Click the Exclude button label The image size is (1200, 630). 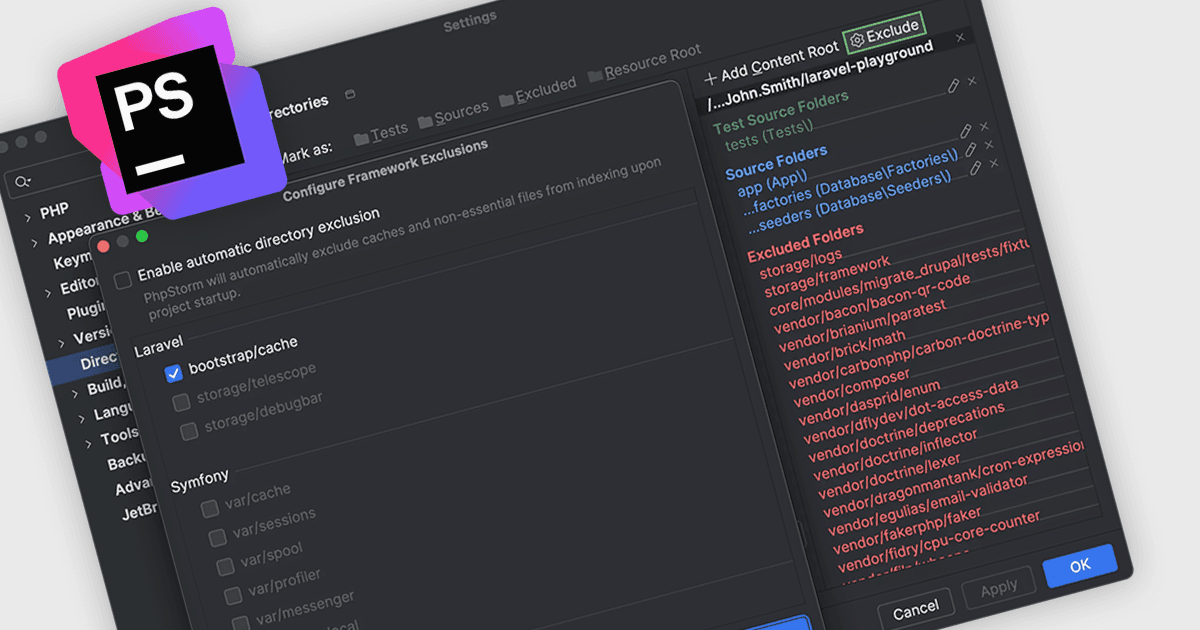point(893,32)
